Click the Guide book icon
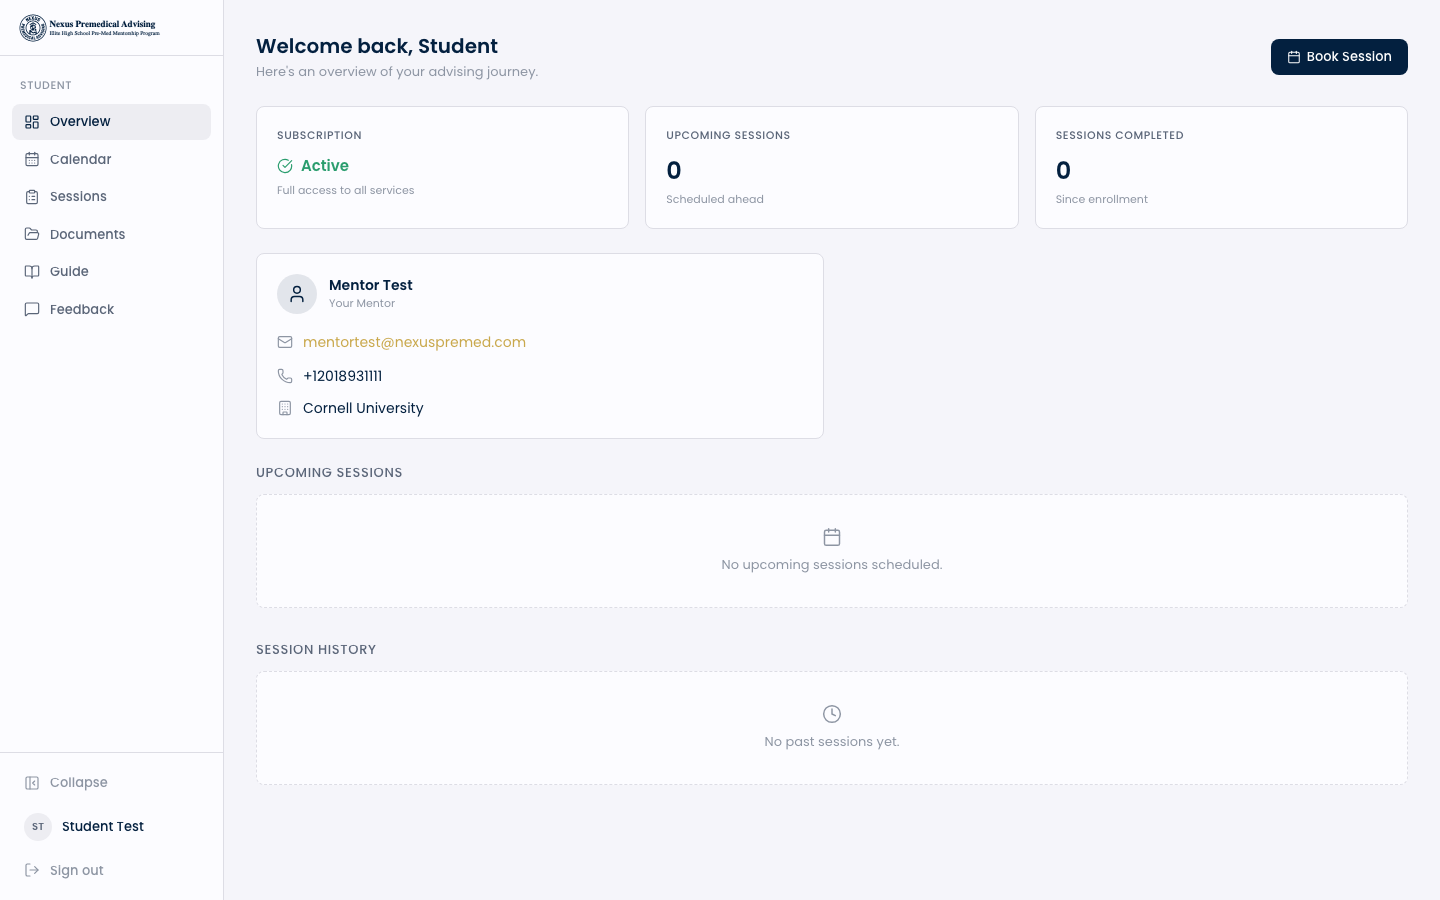This screenshot has width=1440, height=900. [x=32, y=272]
